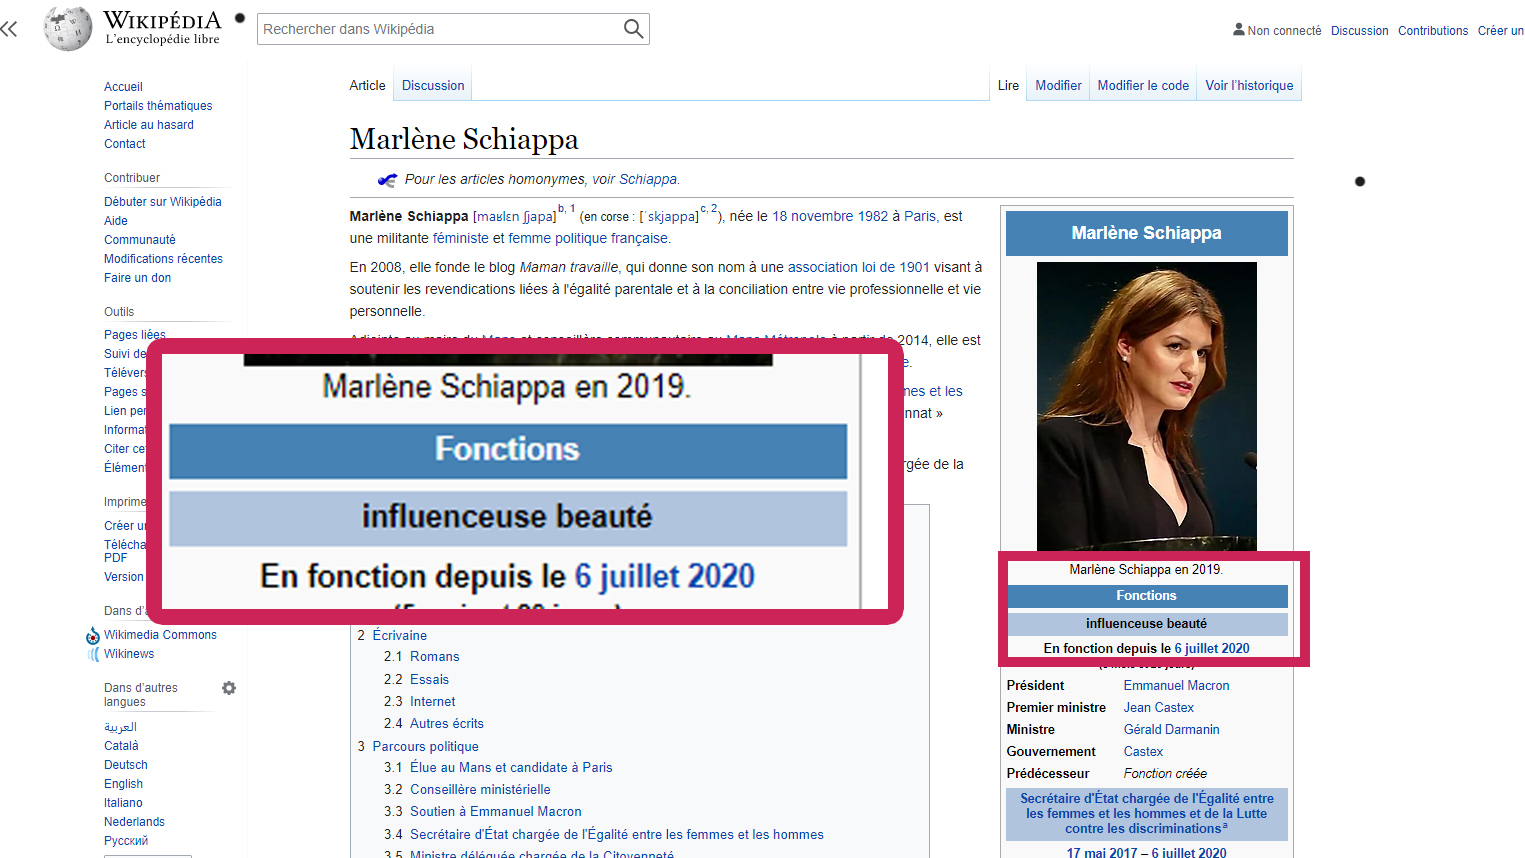Open the Contact sidebar link
1525x858 pixels.
click(x=125, y=144)
